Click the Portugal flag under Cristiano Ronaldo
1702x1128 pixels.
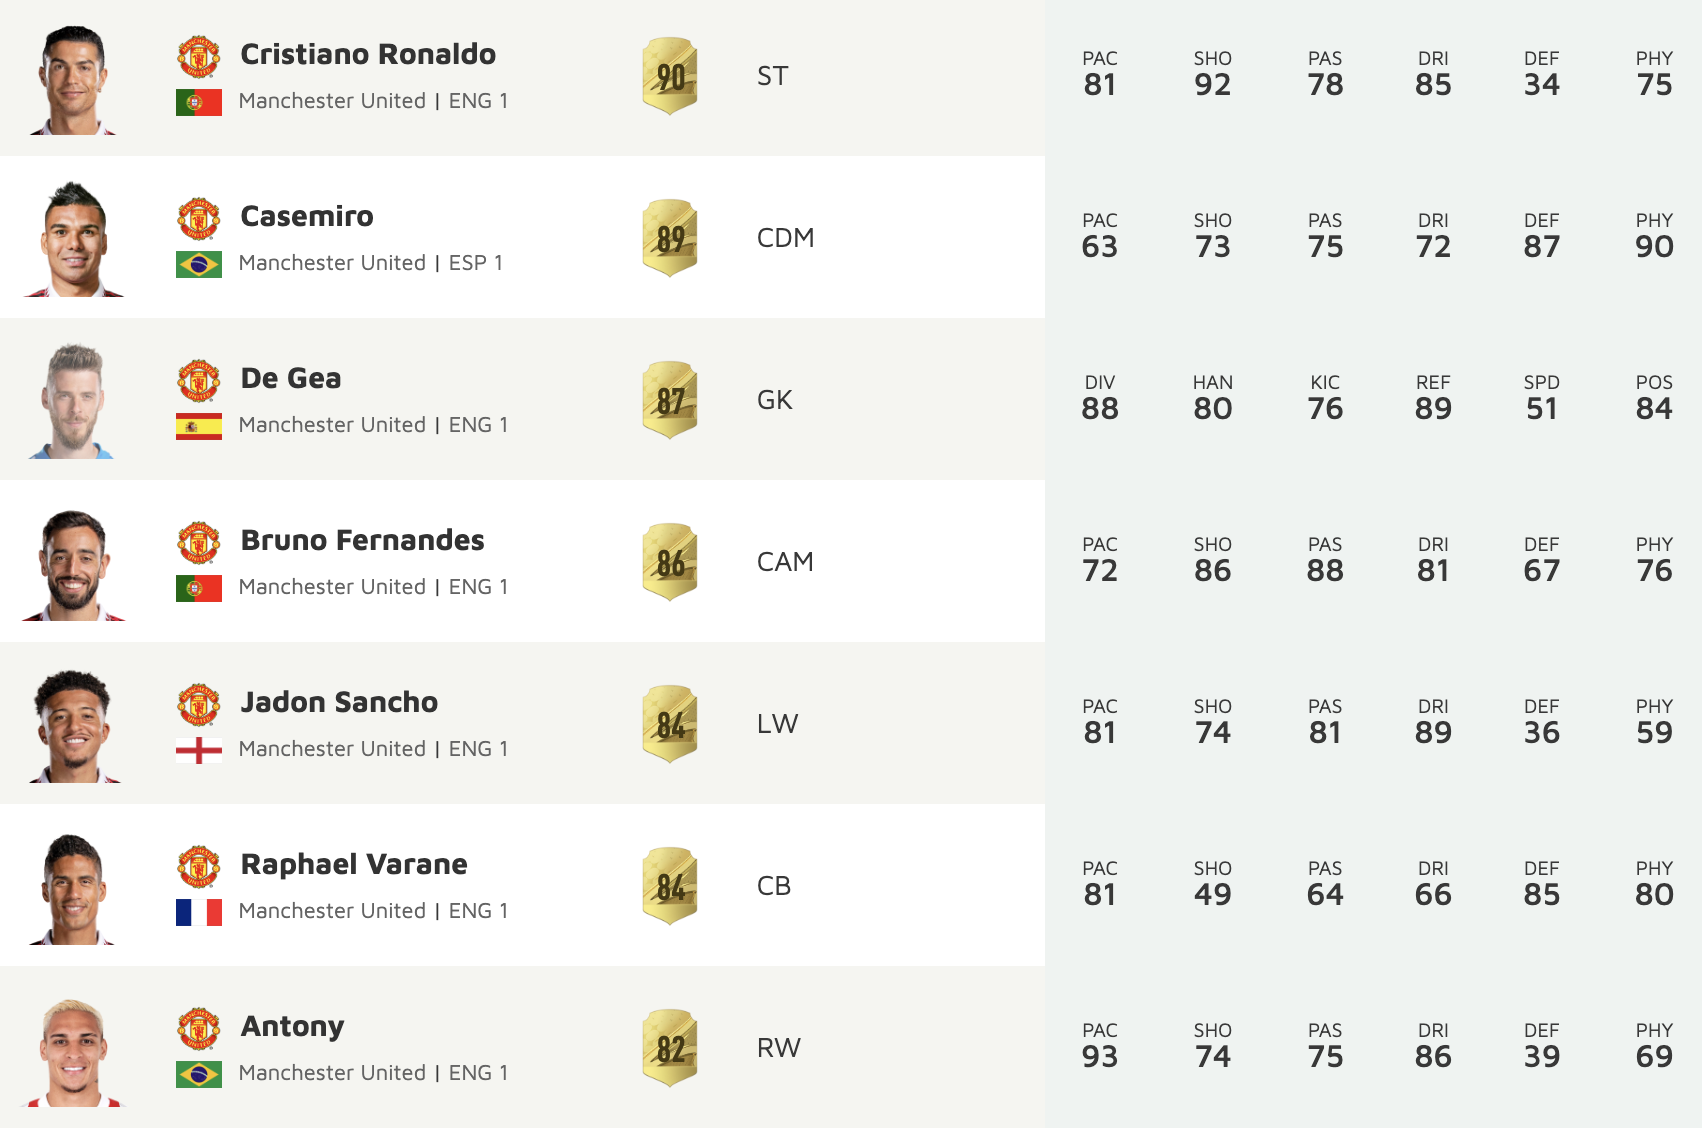(x=199, y=102)
